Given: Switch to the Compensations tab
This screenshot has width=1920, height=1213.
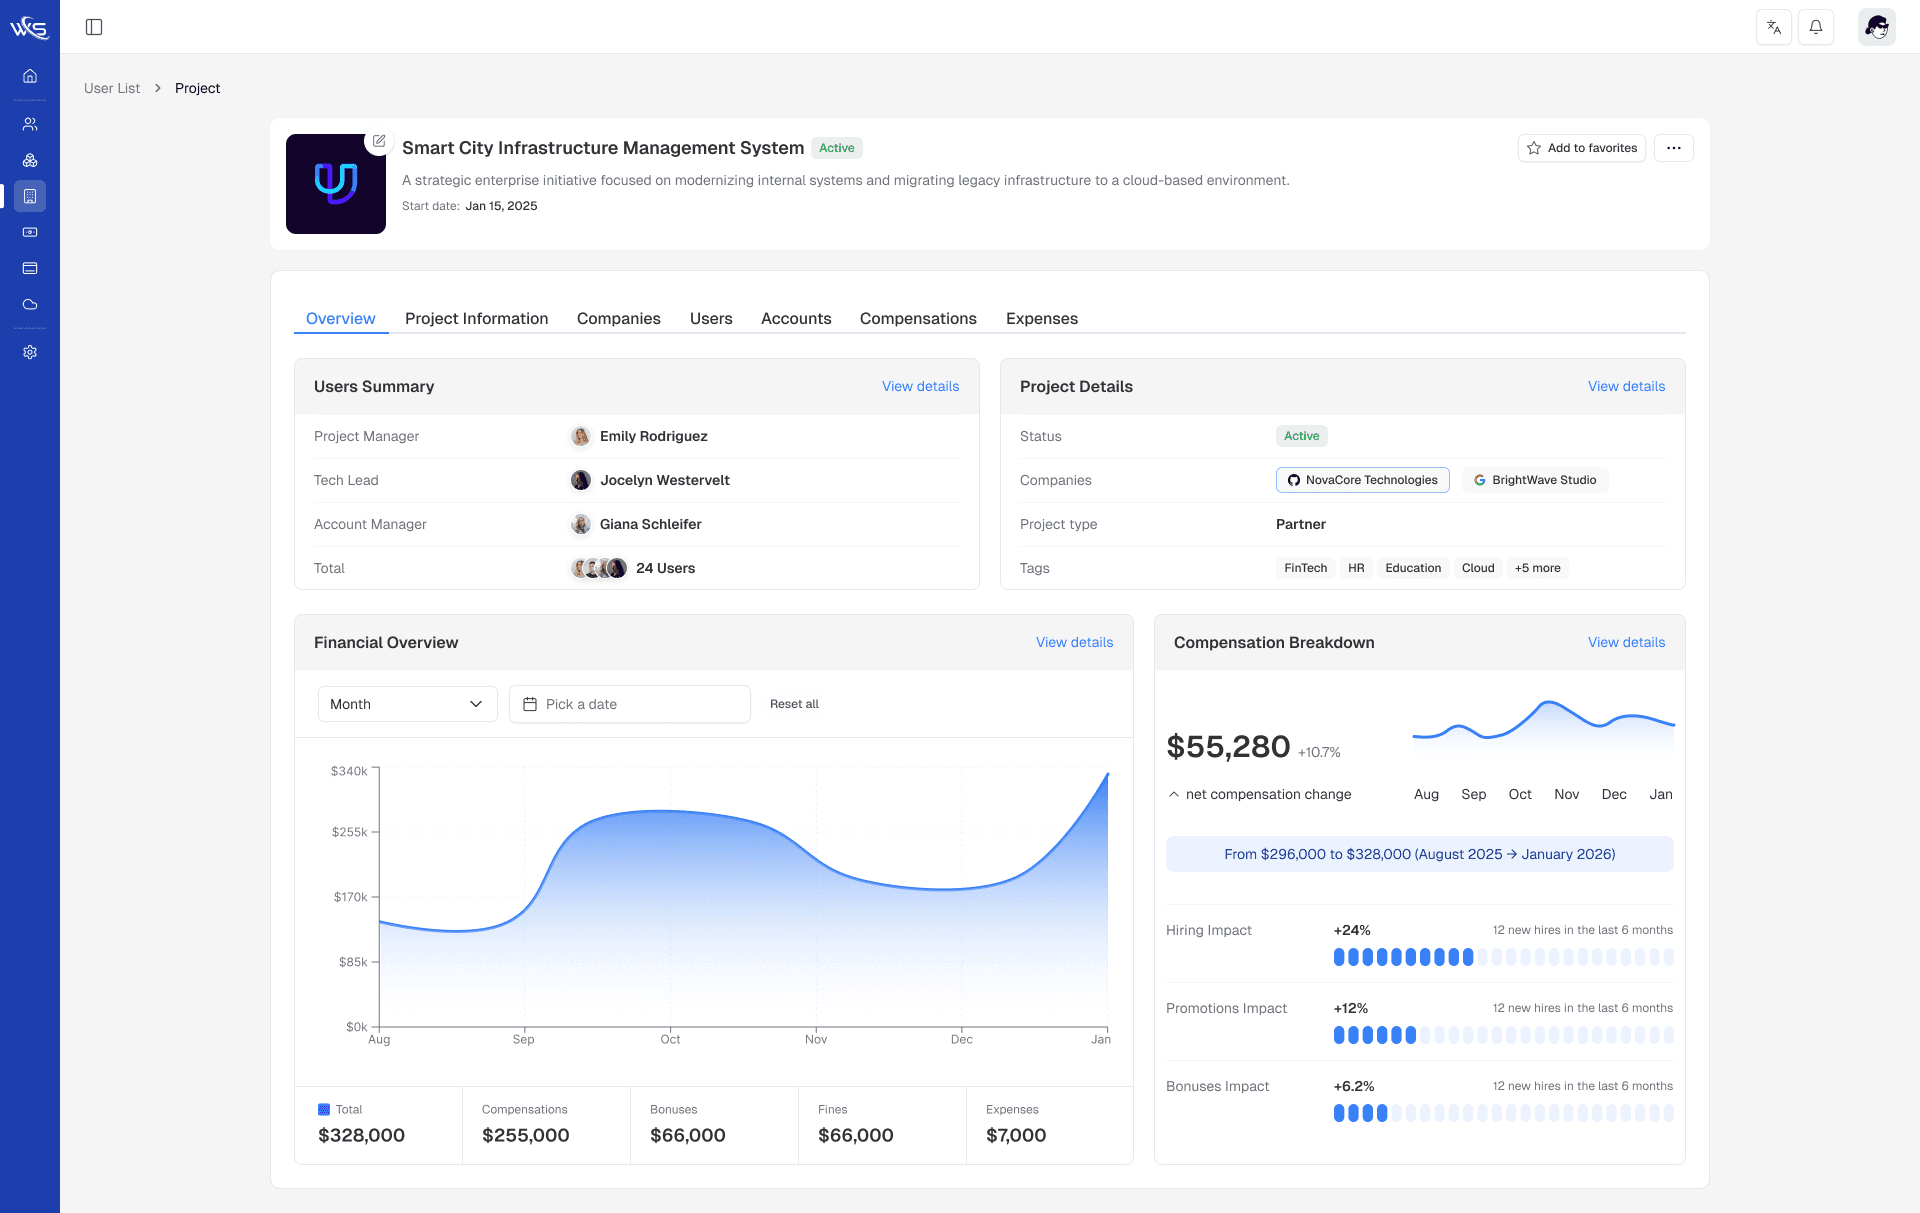Looking at the screenshot, I should point(918,318).
